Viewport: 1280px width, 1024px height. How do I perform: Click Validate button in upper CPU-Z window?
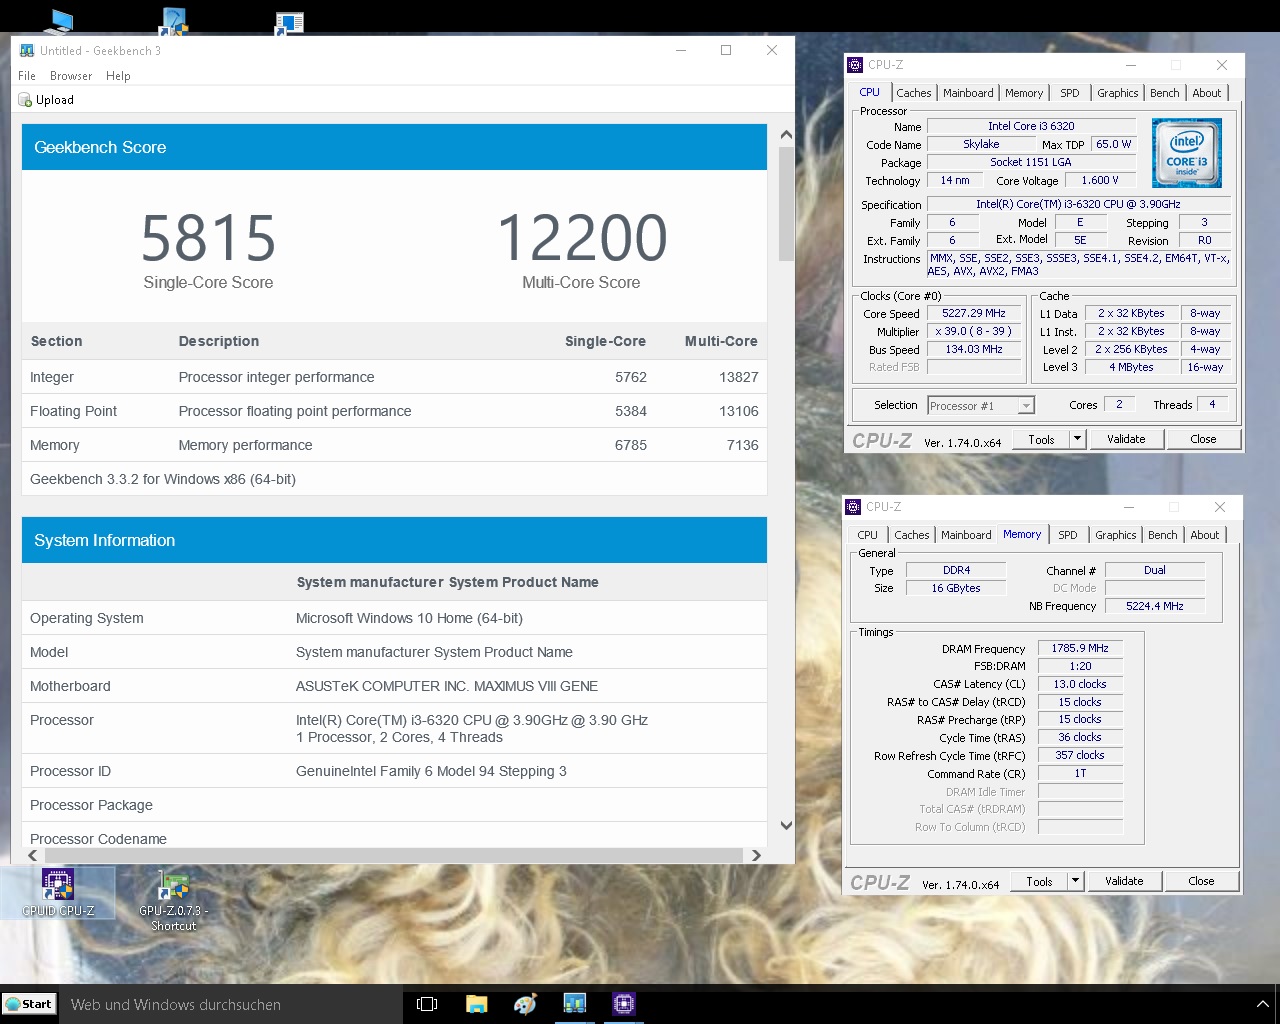tap(1126, 439)
